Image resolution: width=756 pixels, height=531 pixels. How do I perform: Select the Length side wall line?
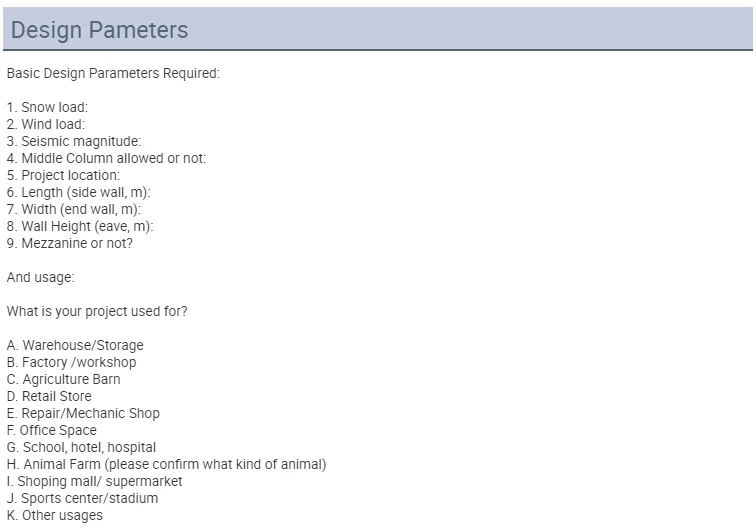pos(79,192)
